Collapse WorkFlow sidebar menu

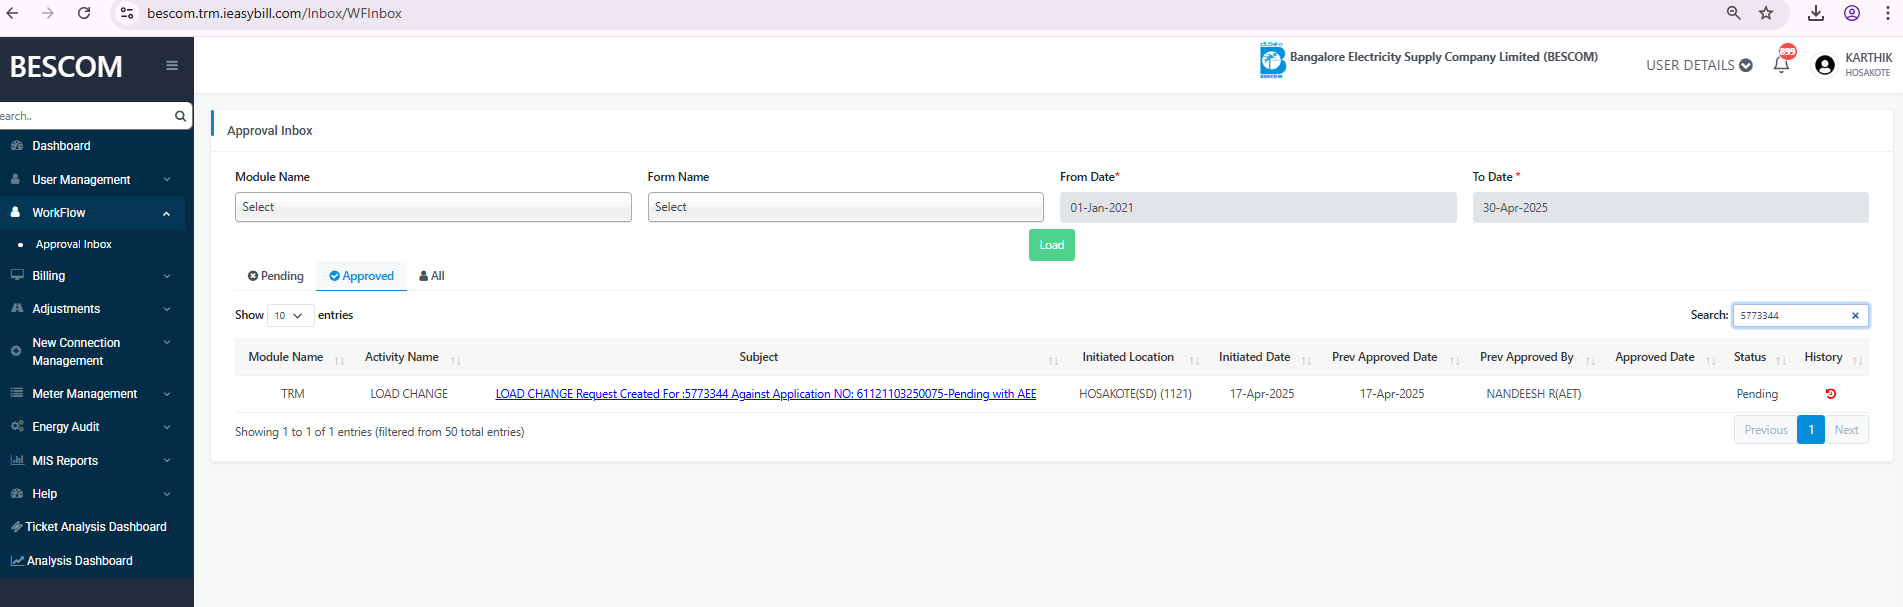point(92,213)
